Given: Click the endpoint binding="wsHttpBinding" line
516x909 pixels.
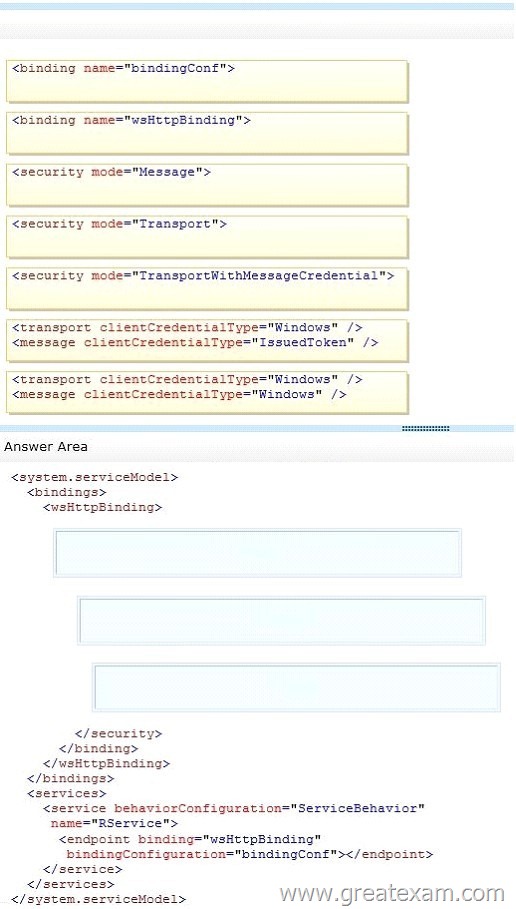Looking at the screenshot, I should point(190,839).
